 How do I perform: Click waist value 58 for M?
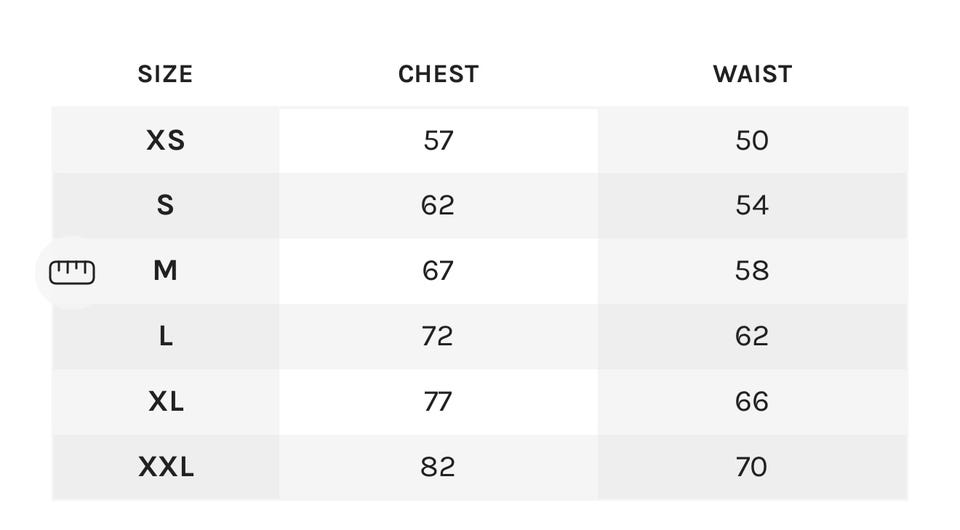click(x=752, y=270)
